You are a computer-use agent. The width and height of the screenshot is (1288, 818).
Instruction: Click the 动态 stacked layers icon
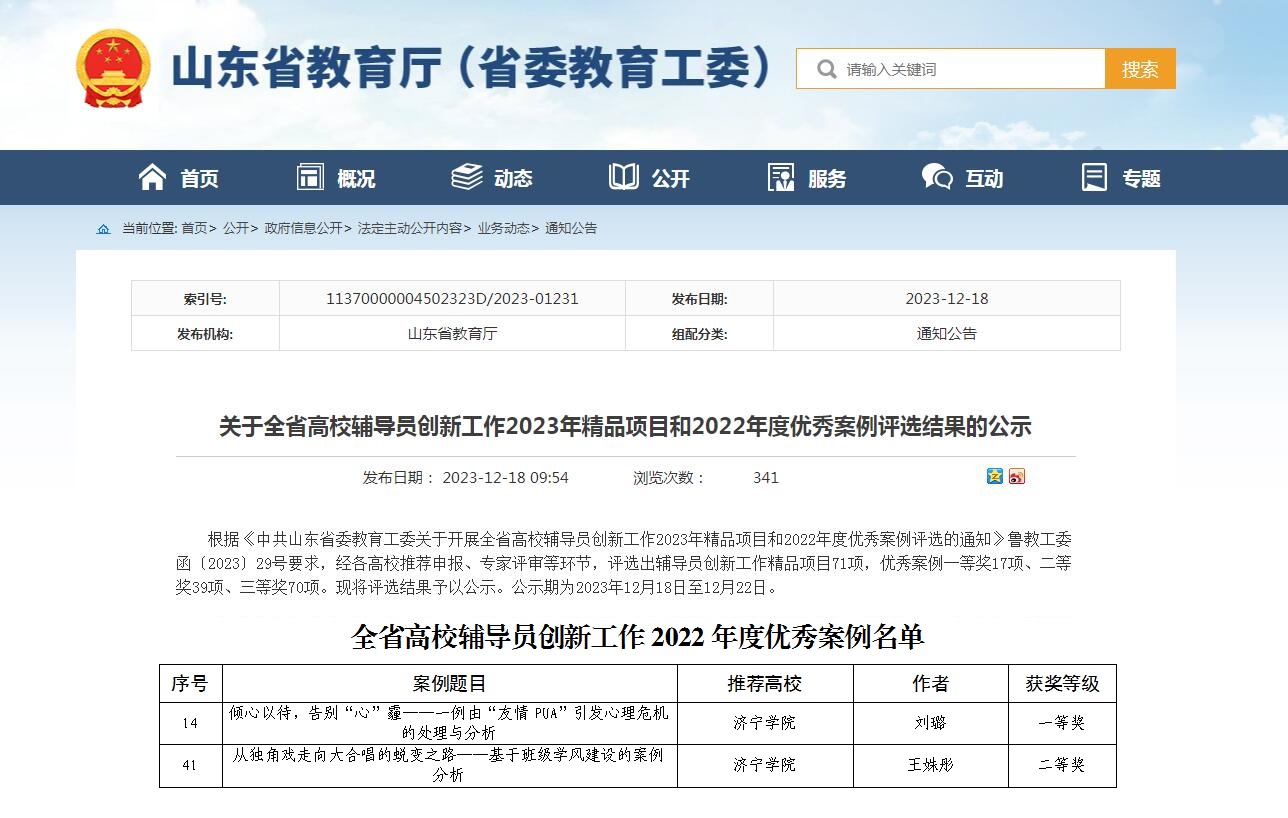[467, 178]
